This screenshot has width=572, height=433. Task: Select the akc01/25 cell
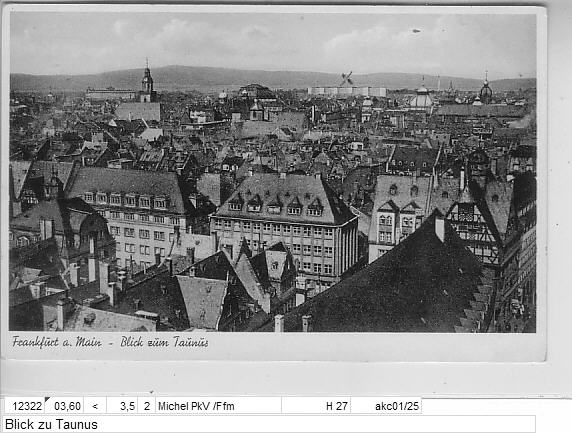click(386, 405)
